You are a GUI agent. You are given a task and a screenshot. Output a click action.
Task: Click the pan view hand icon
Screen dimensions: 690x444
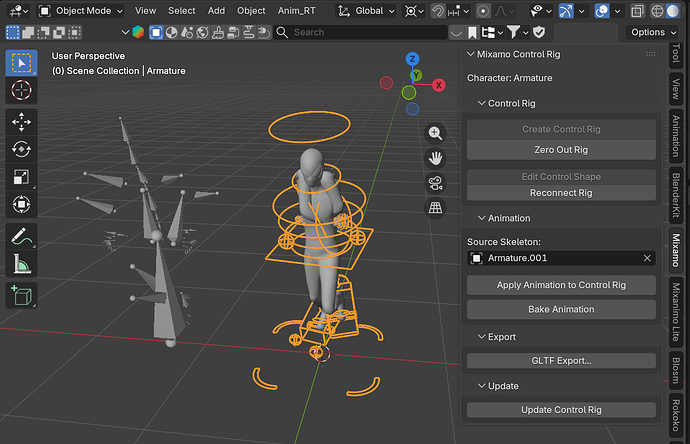(435, 158)
